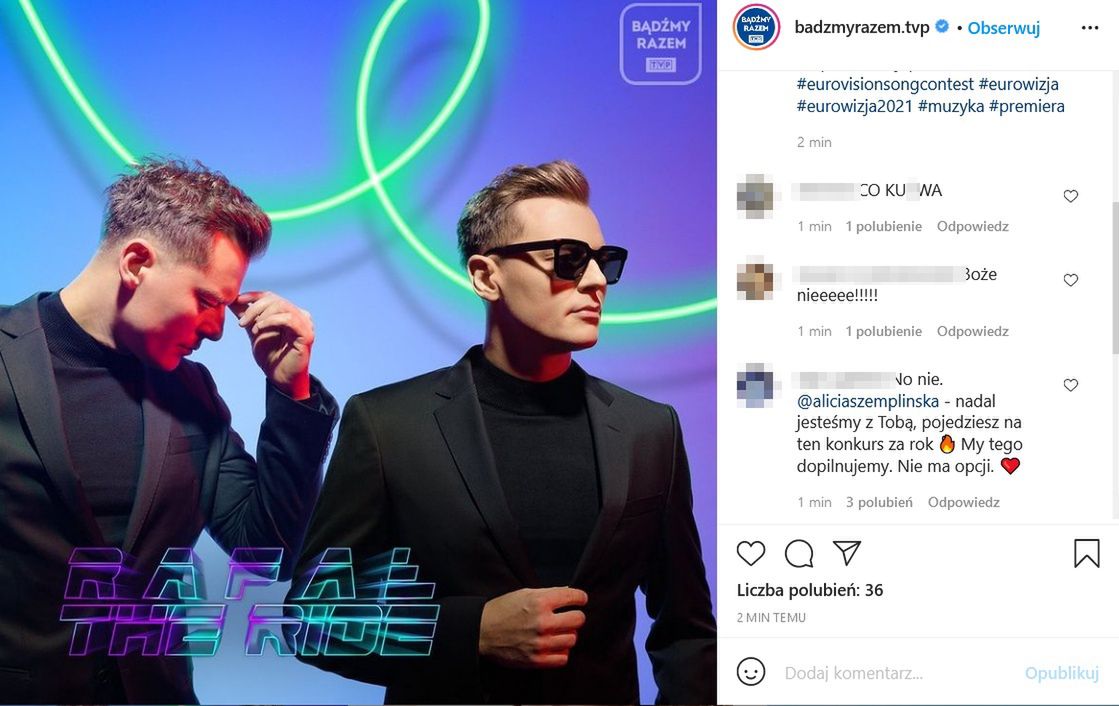Reply to the 'Boże nieeeee!!!!!' comment
Screen dimensions: 1119x706
pos(973,331)
